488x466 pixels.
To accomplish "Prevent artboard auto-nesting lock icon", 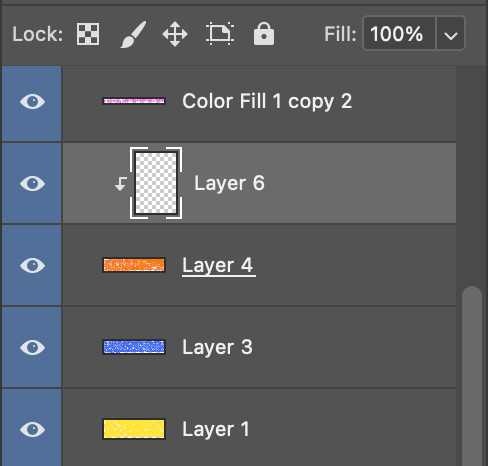I will [x=220, y=34].
